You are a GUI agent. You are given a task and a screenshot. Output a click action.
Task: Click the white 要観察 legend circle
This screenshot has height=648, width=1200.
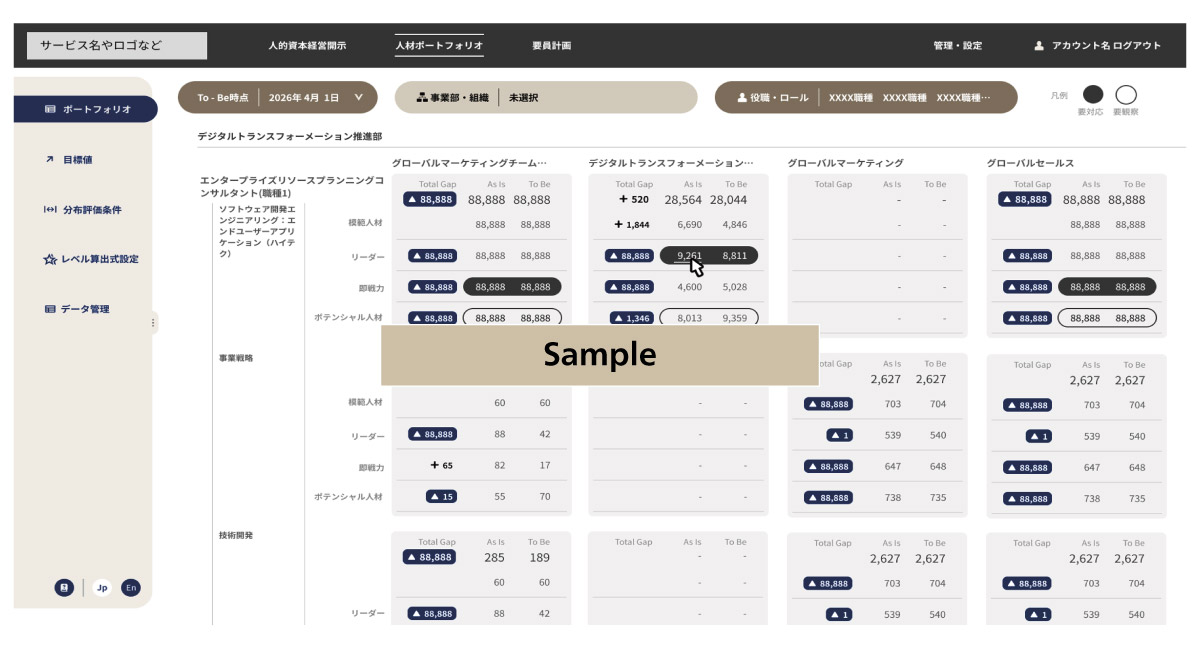coord(1126,95)
